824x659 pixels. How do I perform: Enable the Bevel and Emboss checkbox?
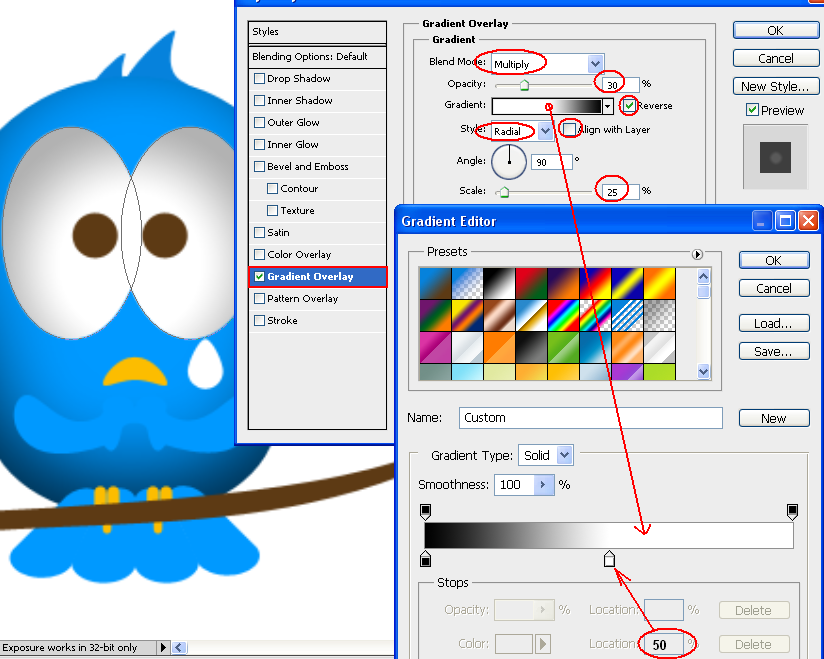point(259,167)
